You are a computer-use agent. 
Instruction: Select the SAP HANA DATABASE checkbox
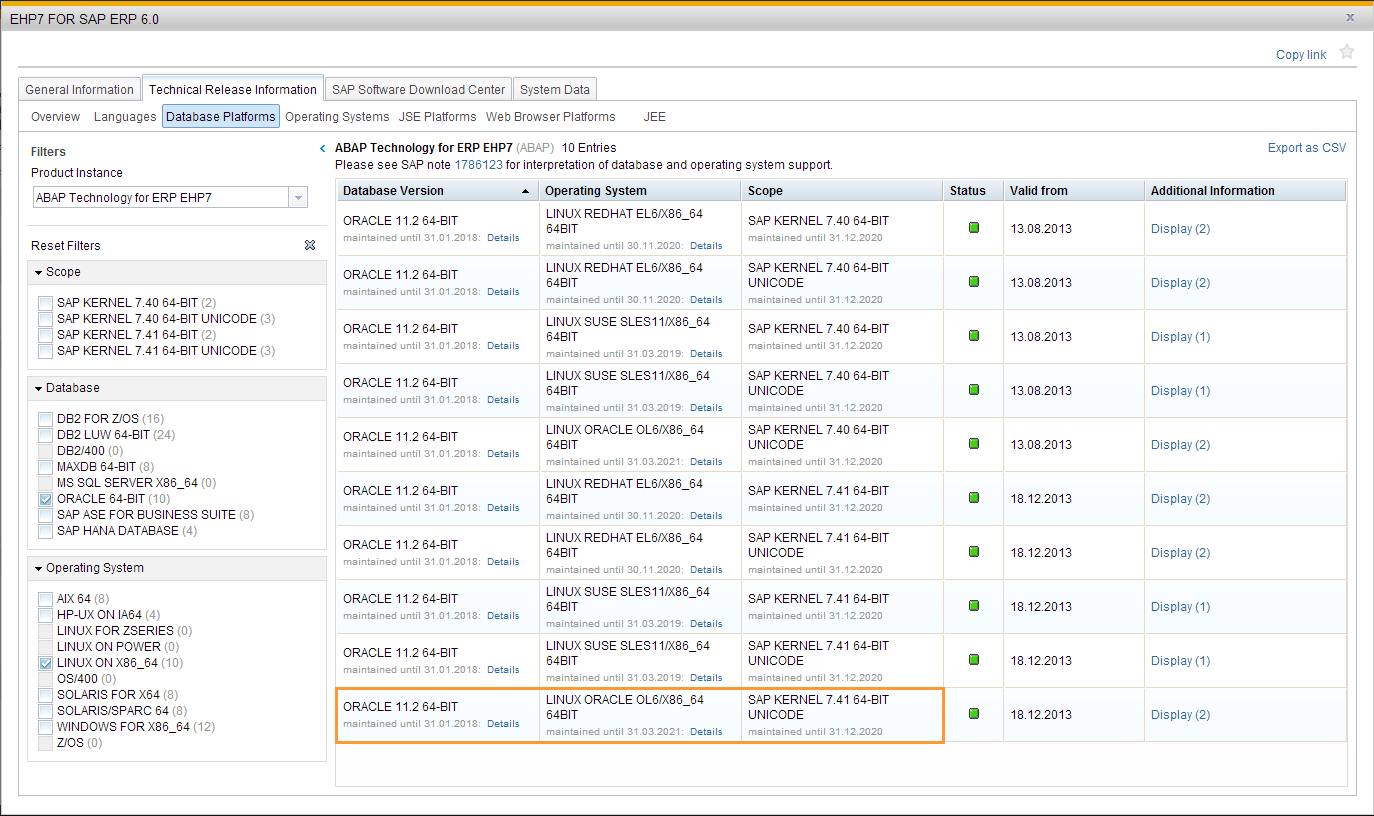pos(45,531)
